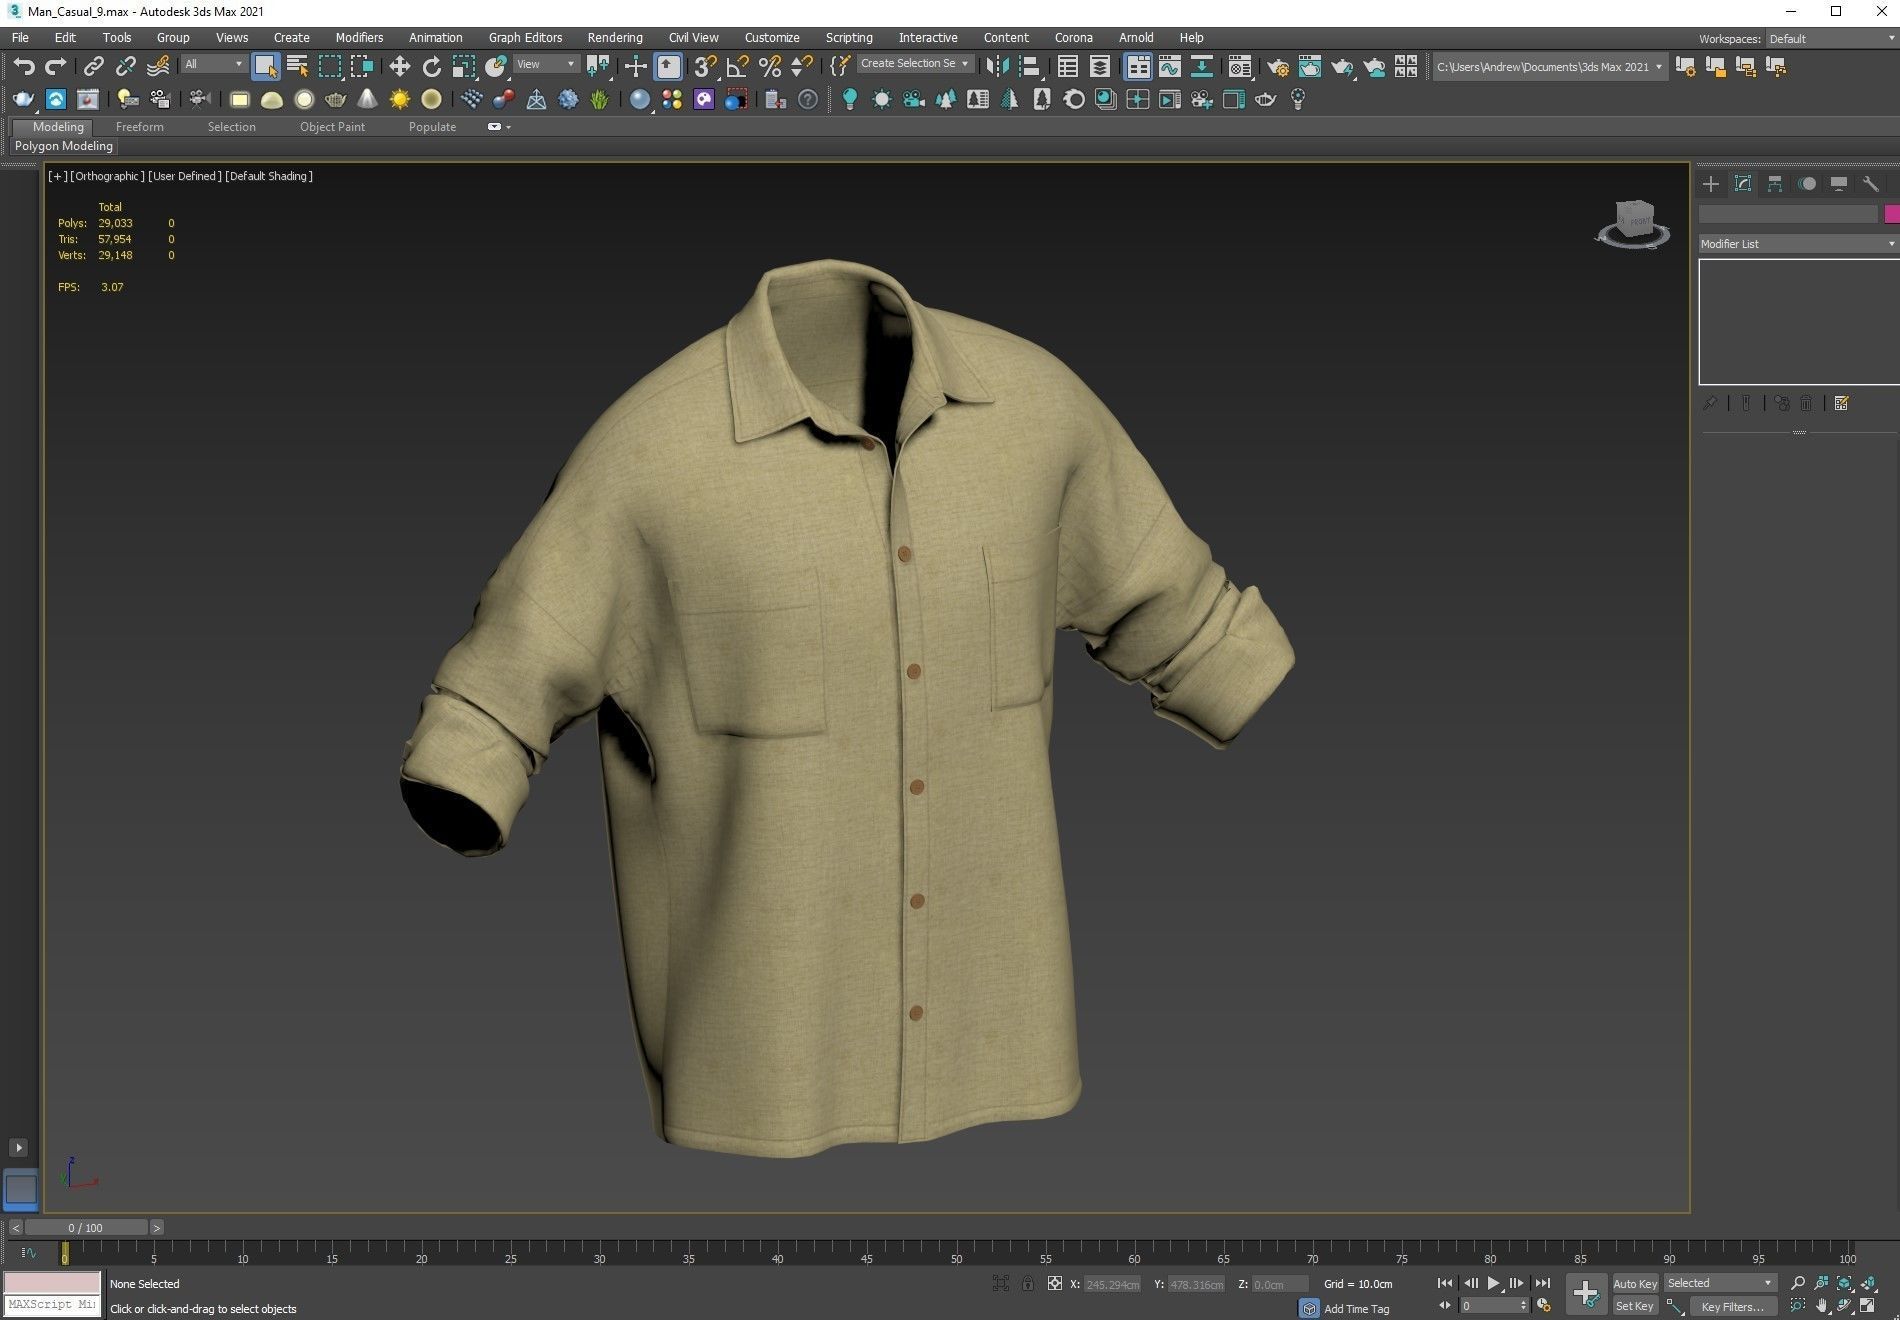This screenshot has width=1900, height=1320.
Task: Open the Curve Editor icon
Action: (x=1169, y=67)
